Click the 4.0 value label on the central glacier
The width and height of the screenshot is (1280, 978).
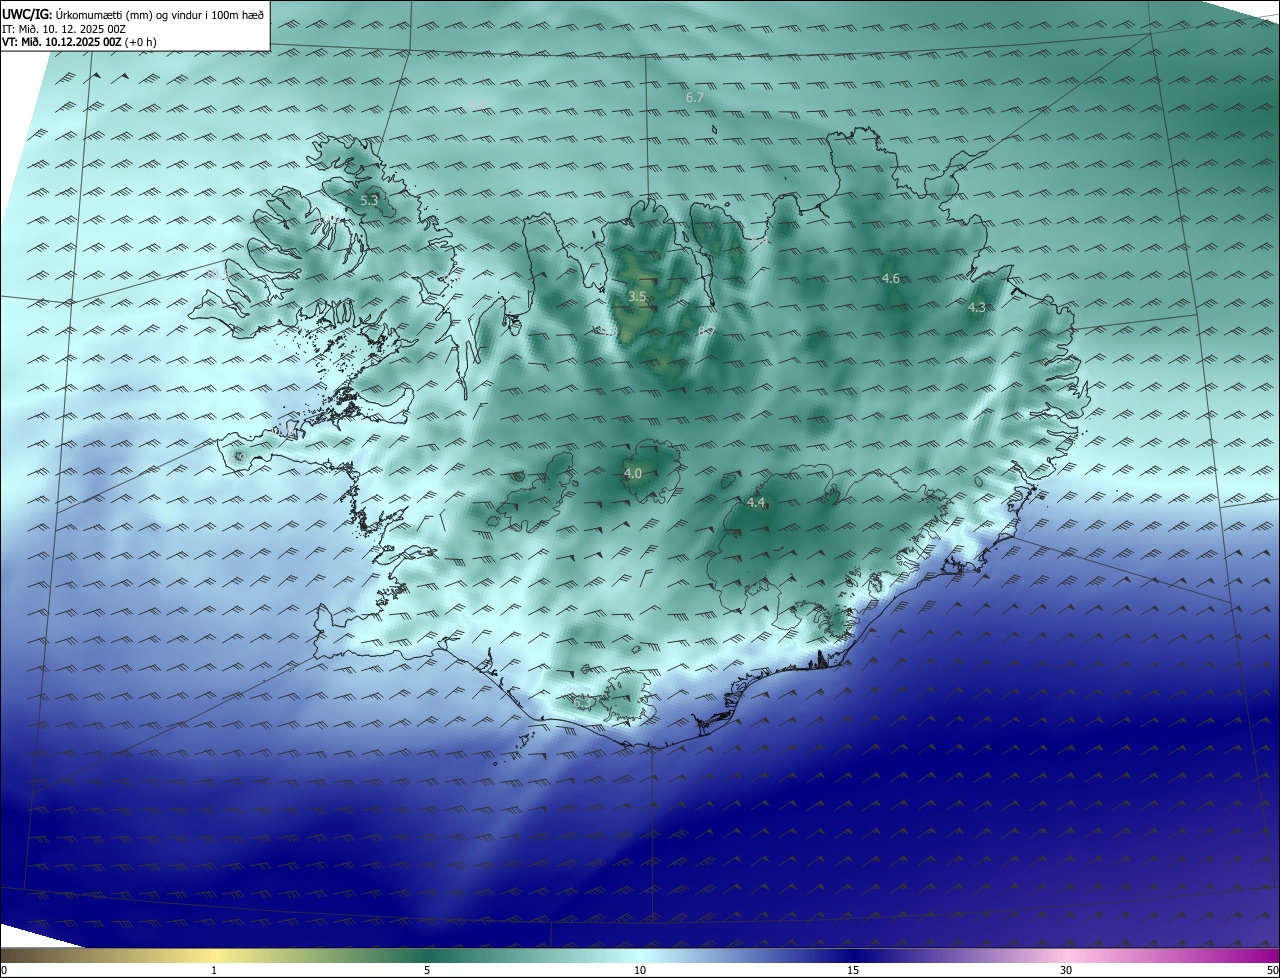coord(633,473)
